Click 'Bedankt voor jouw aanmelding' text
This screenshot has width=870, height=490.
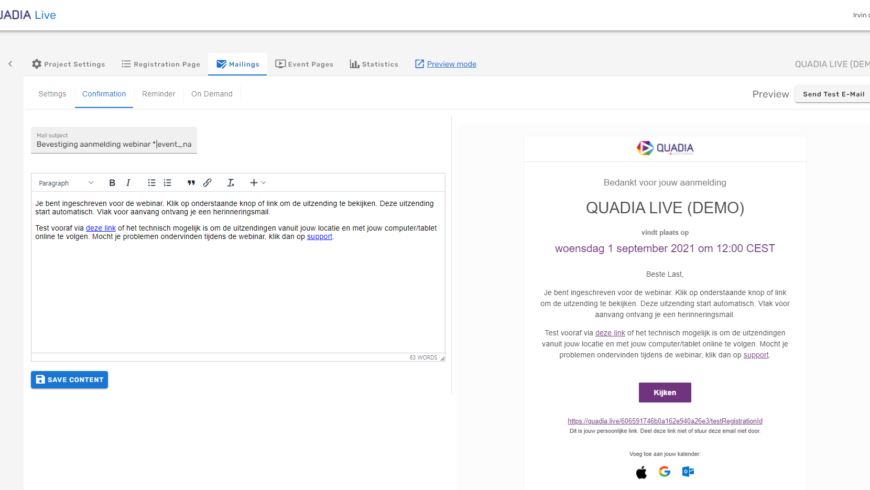665,183
